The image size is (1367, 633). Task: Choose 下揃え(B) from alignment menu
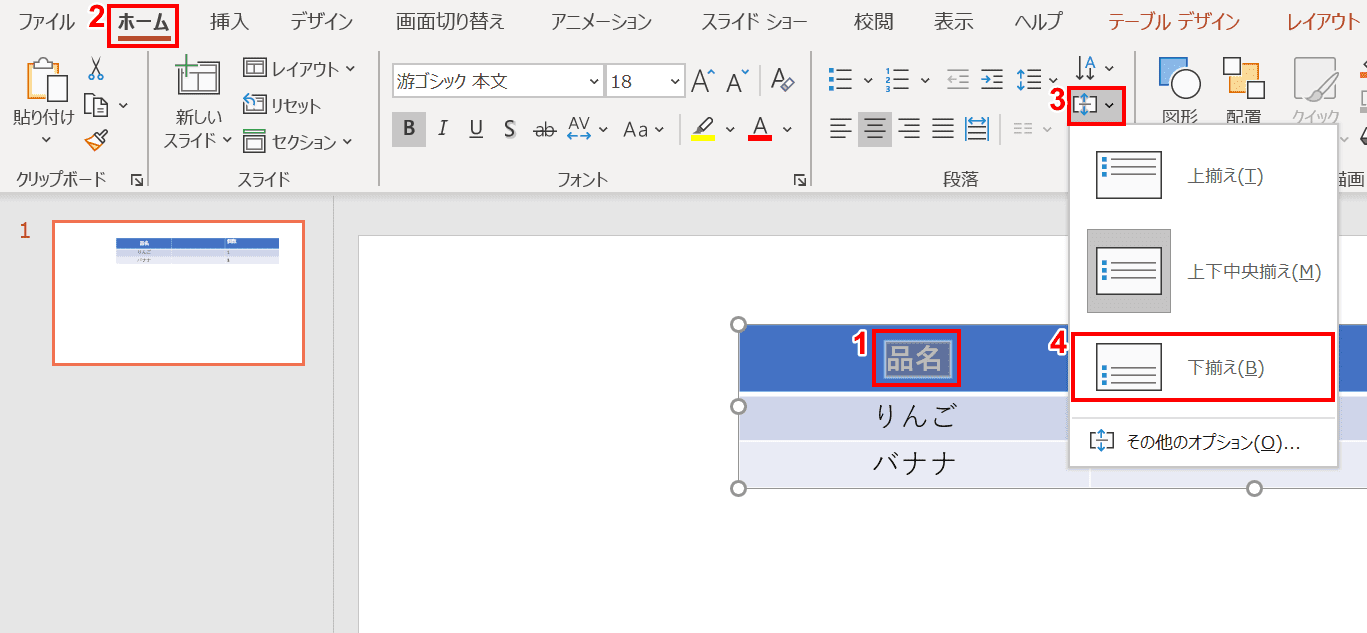1203,367
